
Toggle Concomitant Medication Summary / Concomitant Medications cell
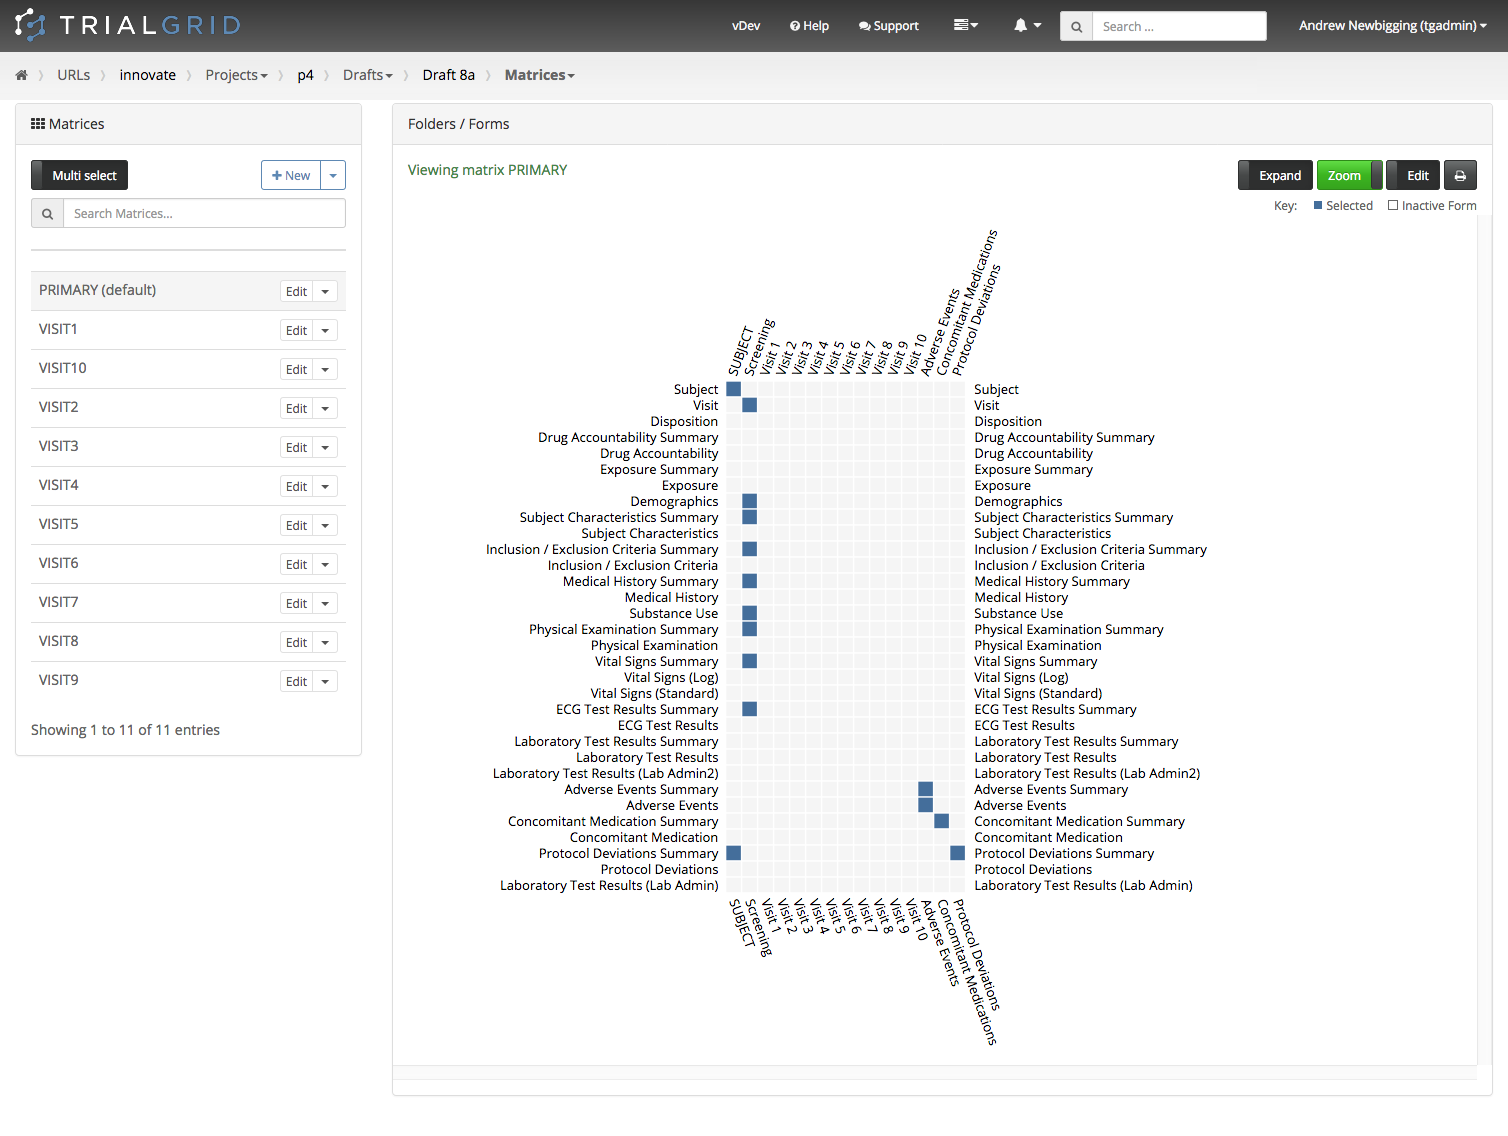pos(942,821)
